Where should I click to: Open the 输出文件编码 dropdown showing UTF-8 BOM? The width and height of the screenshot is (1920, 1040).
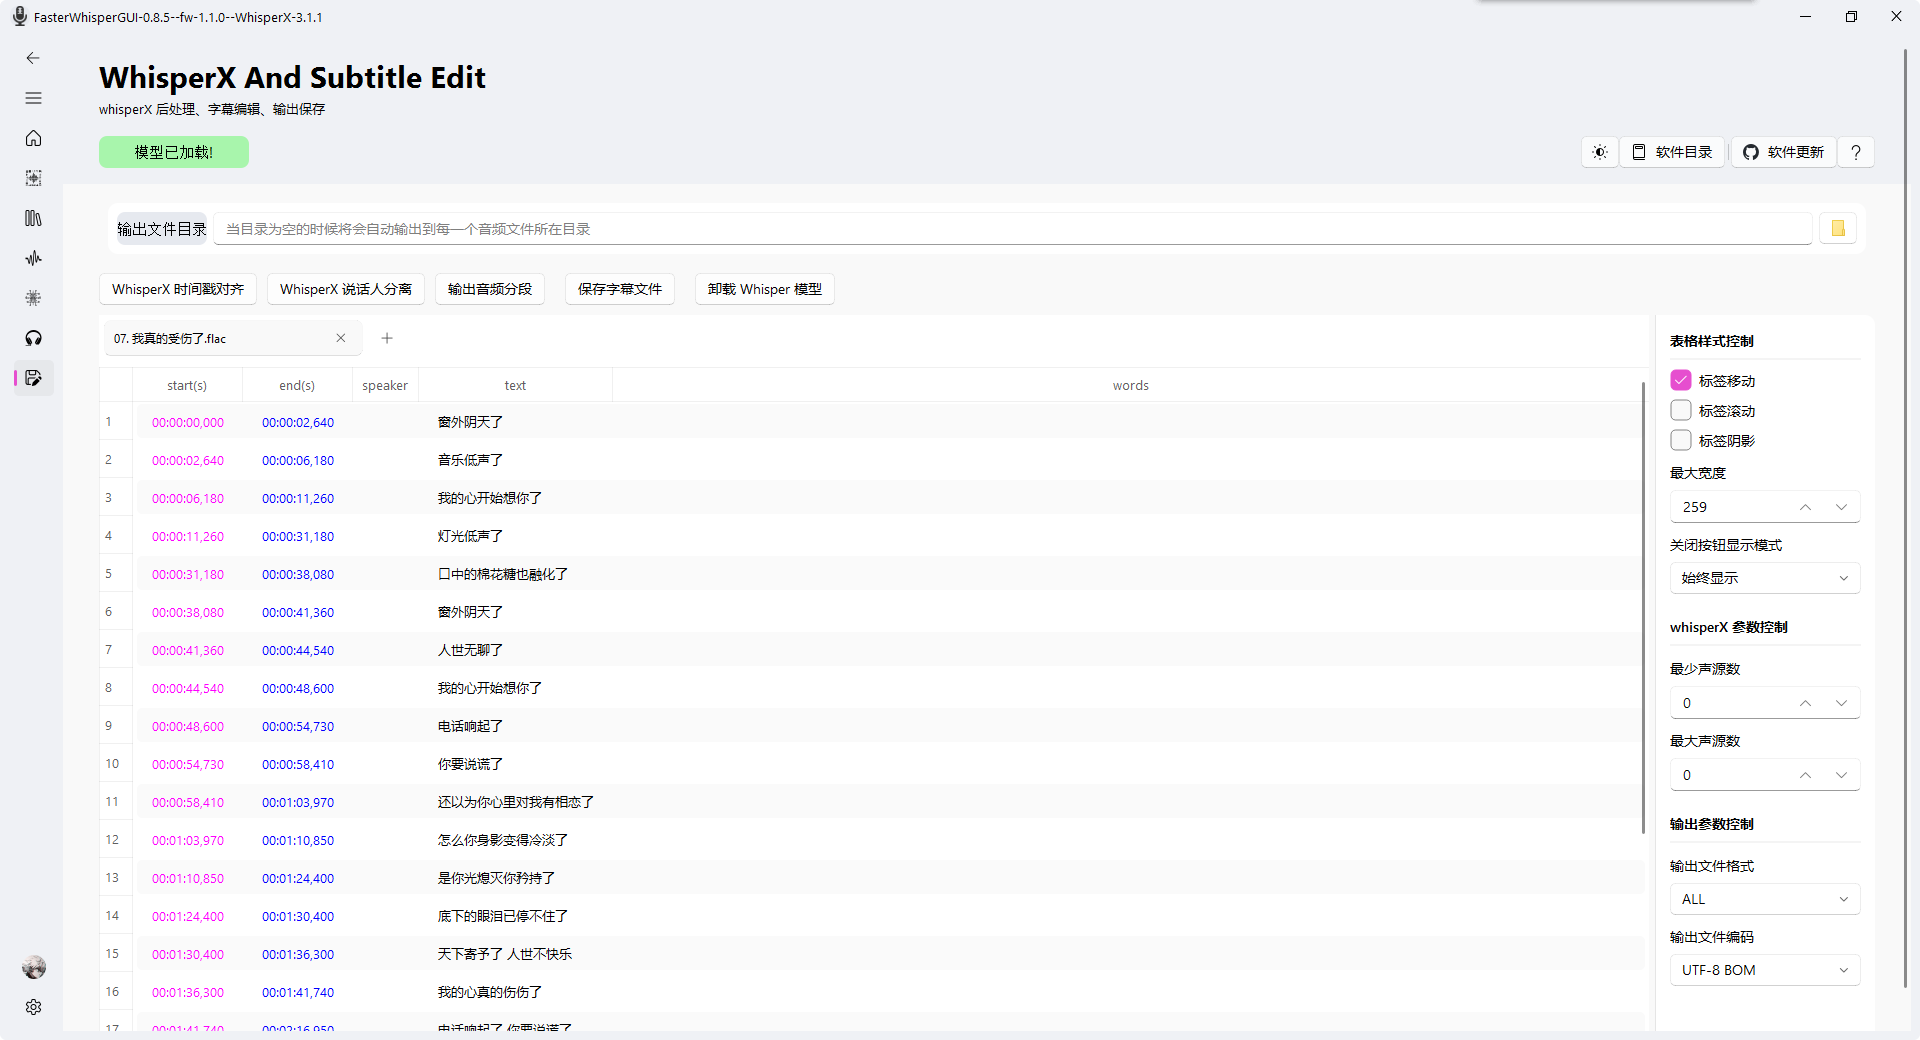pyautogui.click(x=1765, y=969)
